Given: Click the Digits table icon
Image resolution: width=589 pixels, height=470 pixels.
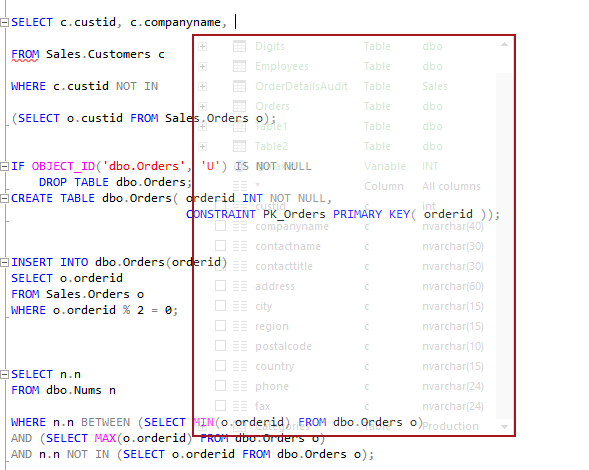Looking at the screenshot, I should [239, 46].
